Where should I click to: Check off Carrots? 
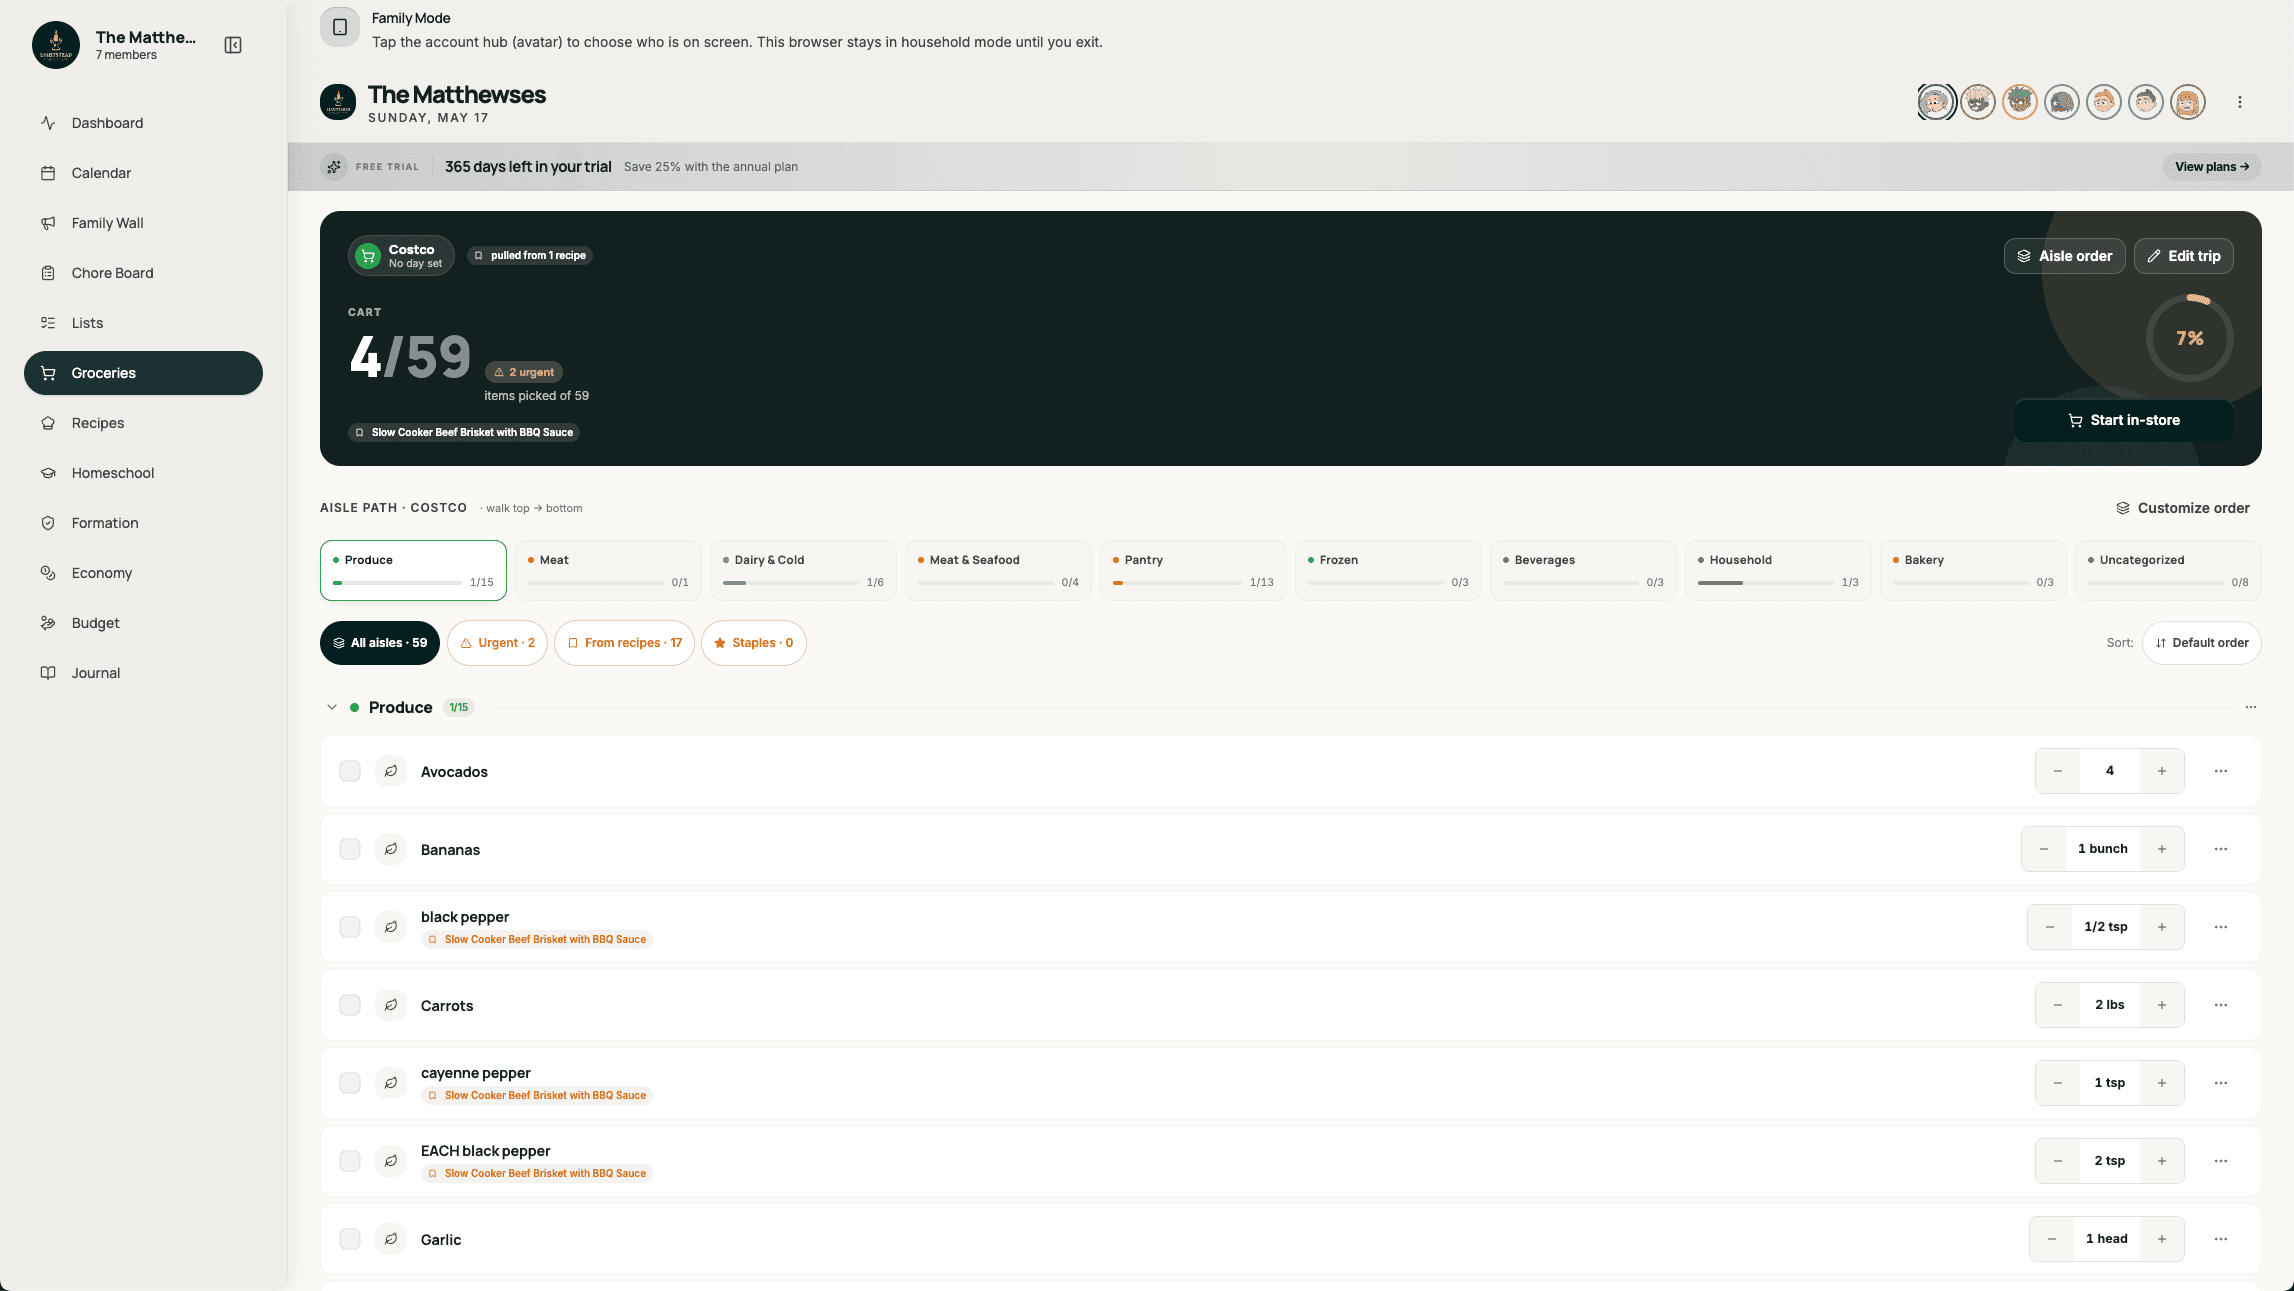click(350, 1005)
